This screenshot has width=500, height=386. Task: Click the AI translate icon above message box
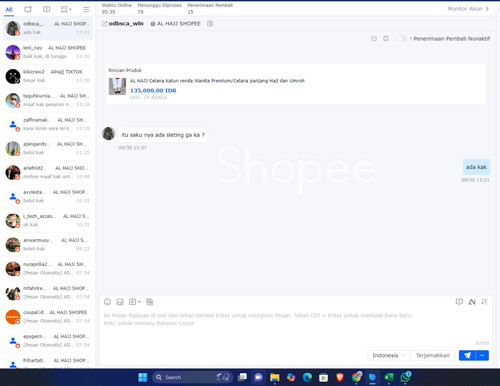(472, 302)
